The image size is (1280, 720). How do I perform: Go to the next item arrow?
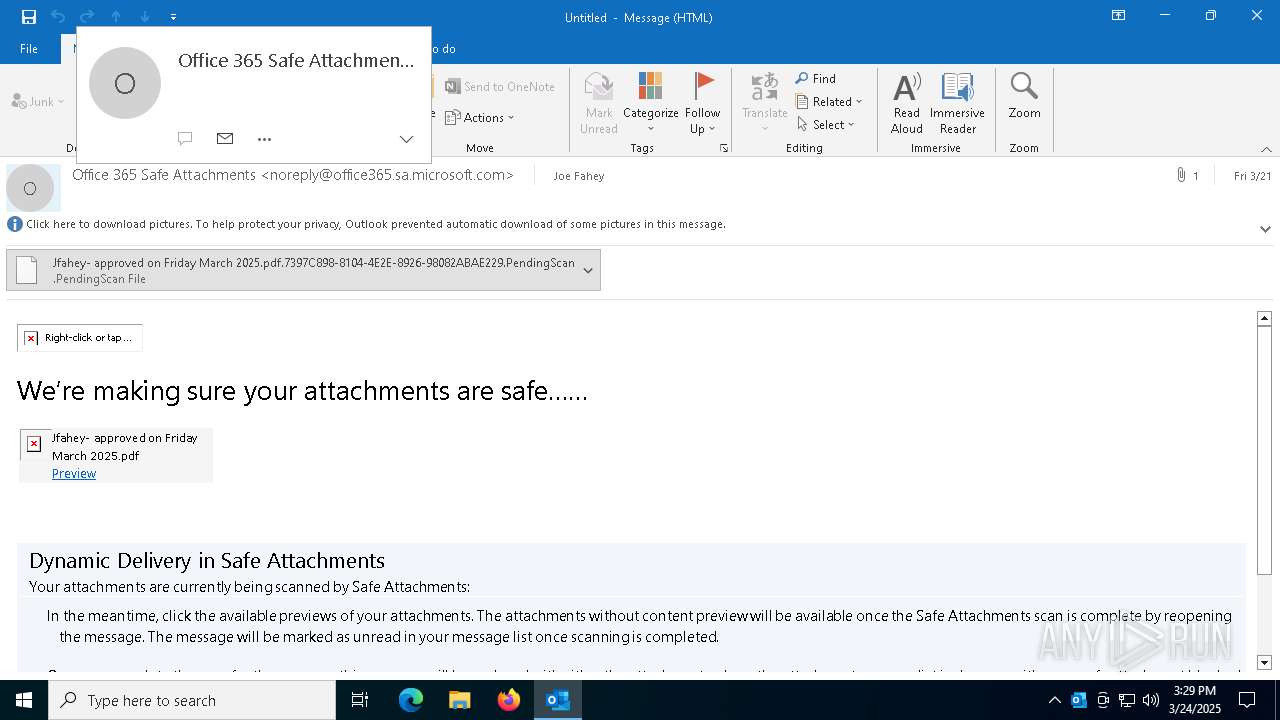click(145, 16)
